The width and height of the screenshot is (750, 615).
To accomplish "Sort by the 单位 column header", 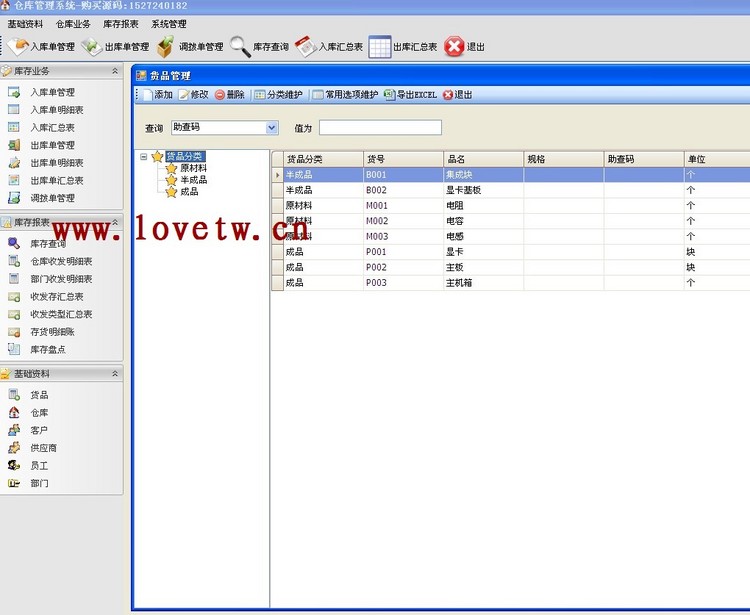I will coord(717,159).
